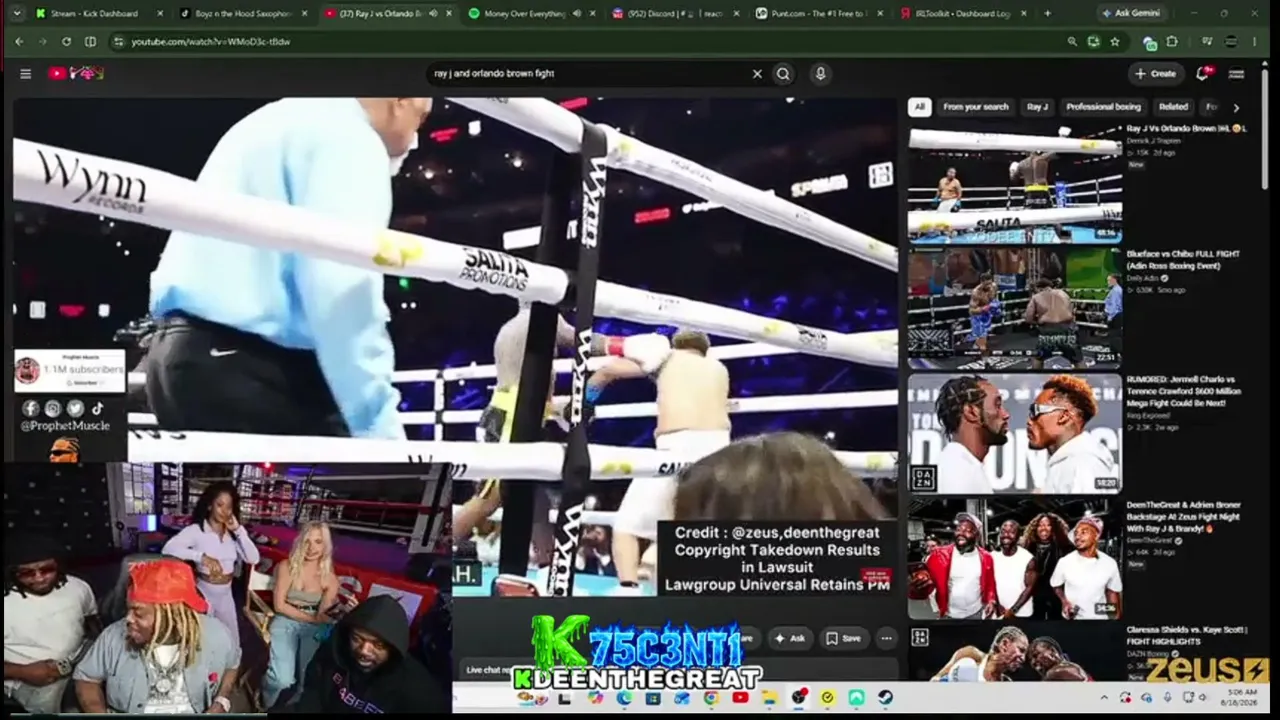Click the YouTube search input field
1280x720 pixels.
tap(590, 73)
